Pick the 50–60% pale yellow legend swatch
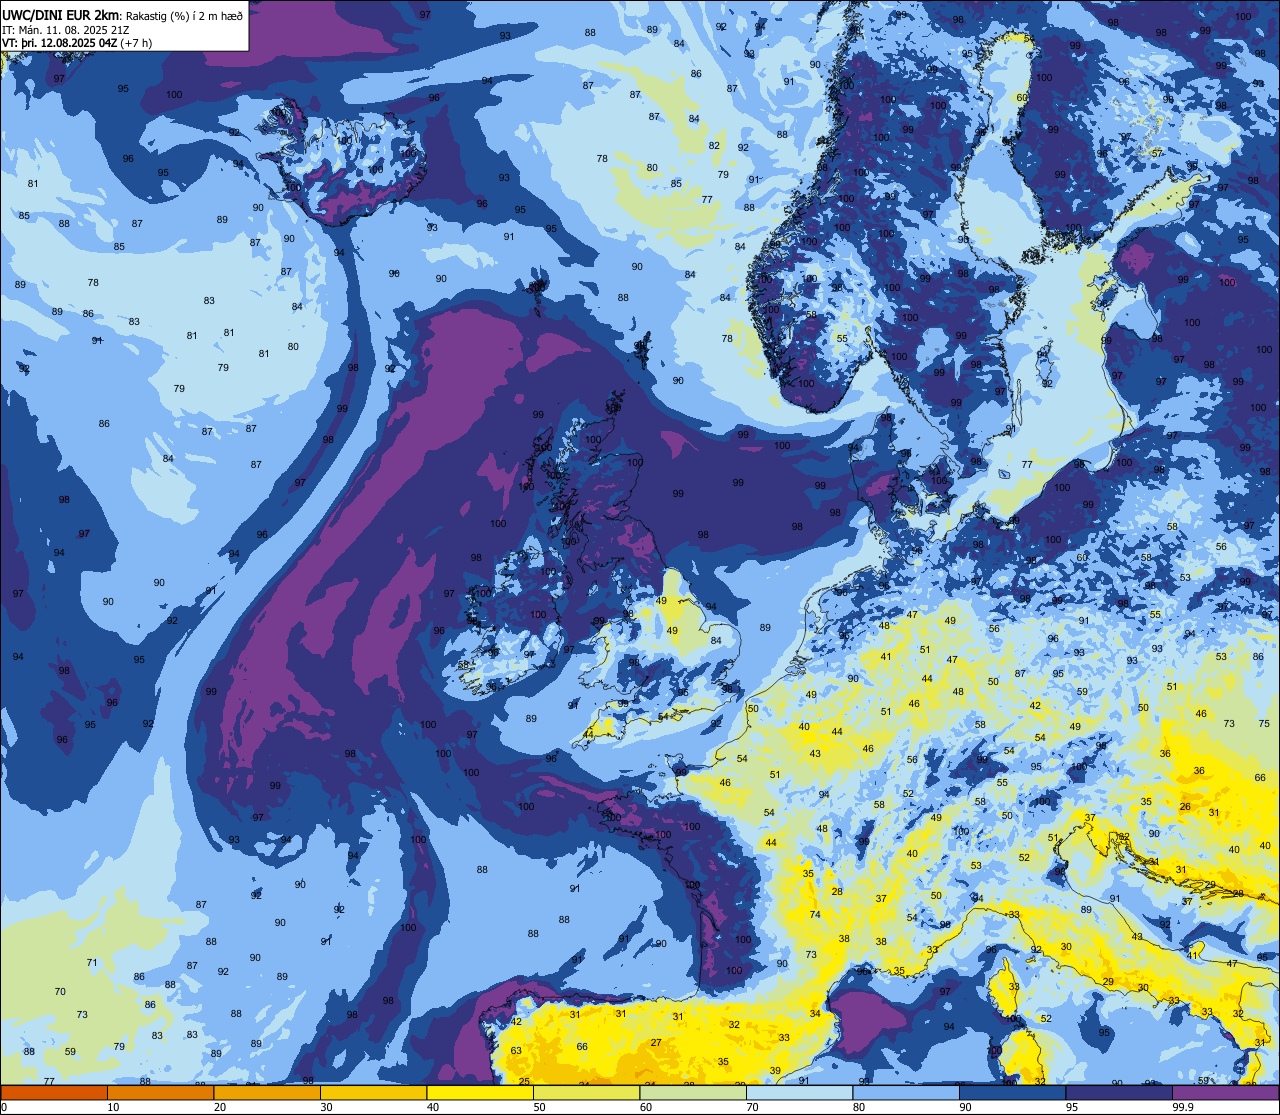The width and height of the screenshot is (1280, 1115). pos(586,1093)
